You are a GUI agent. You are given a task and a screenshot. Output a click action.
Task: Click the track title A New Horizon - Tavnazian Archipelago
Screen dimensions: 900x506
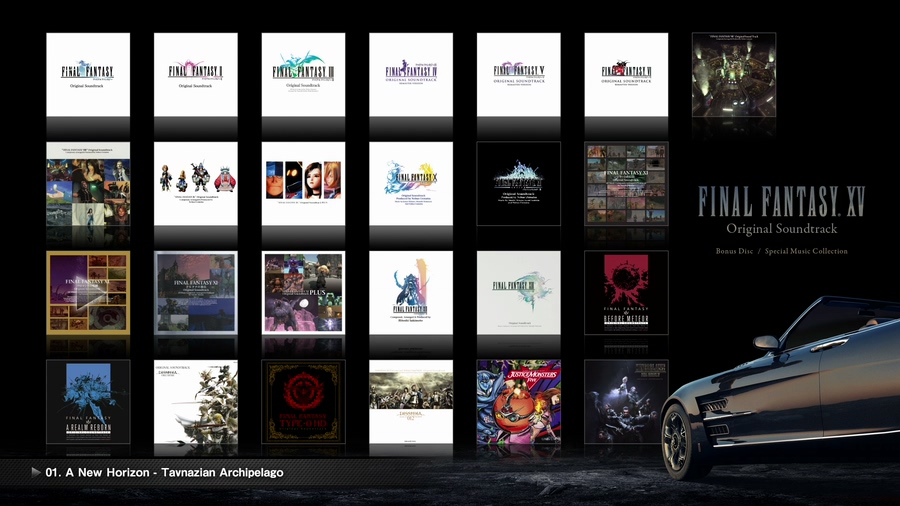coord(164,472)
